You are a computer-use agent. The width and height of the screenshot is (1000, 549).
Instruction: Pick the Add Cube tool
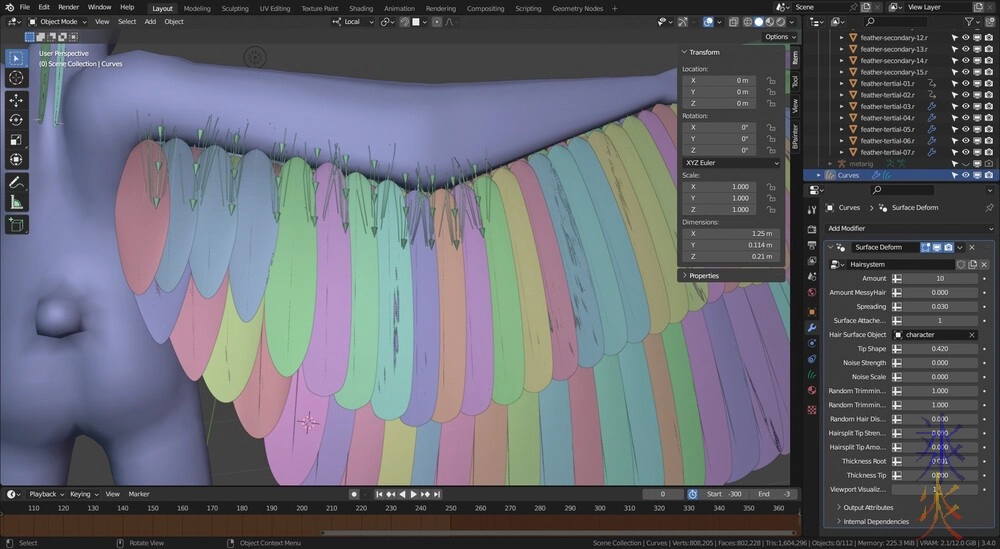pyautogui.click(x=17, y=225)
